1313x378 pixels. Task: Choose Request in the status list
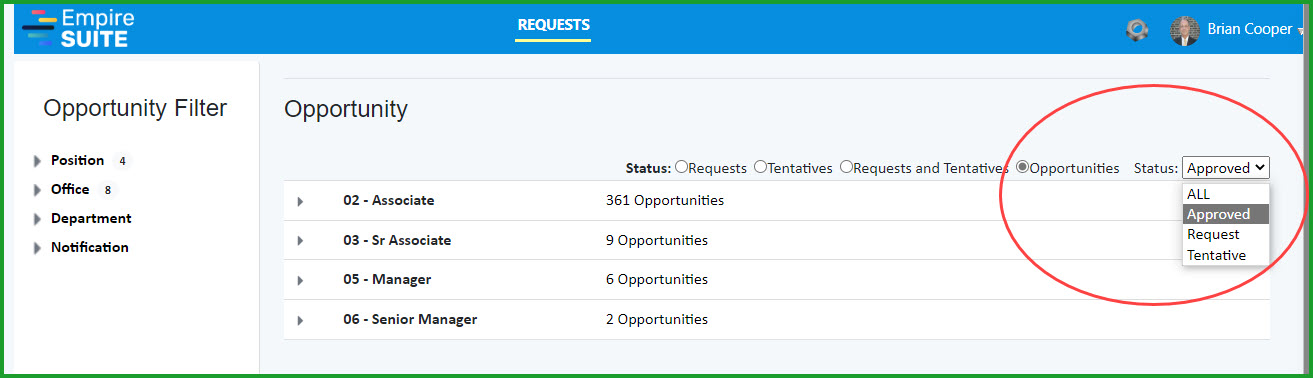tap(1226, 234)
